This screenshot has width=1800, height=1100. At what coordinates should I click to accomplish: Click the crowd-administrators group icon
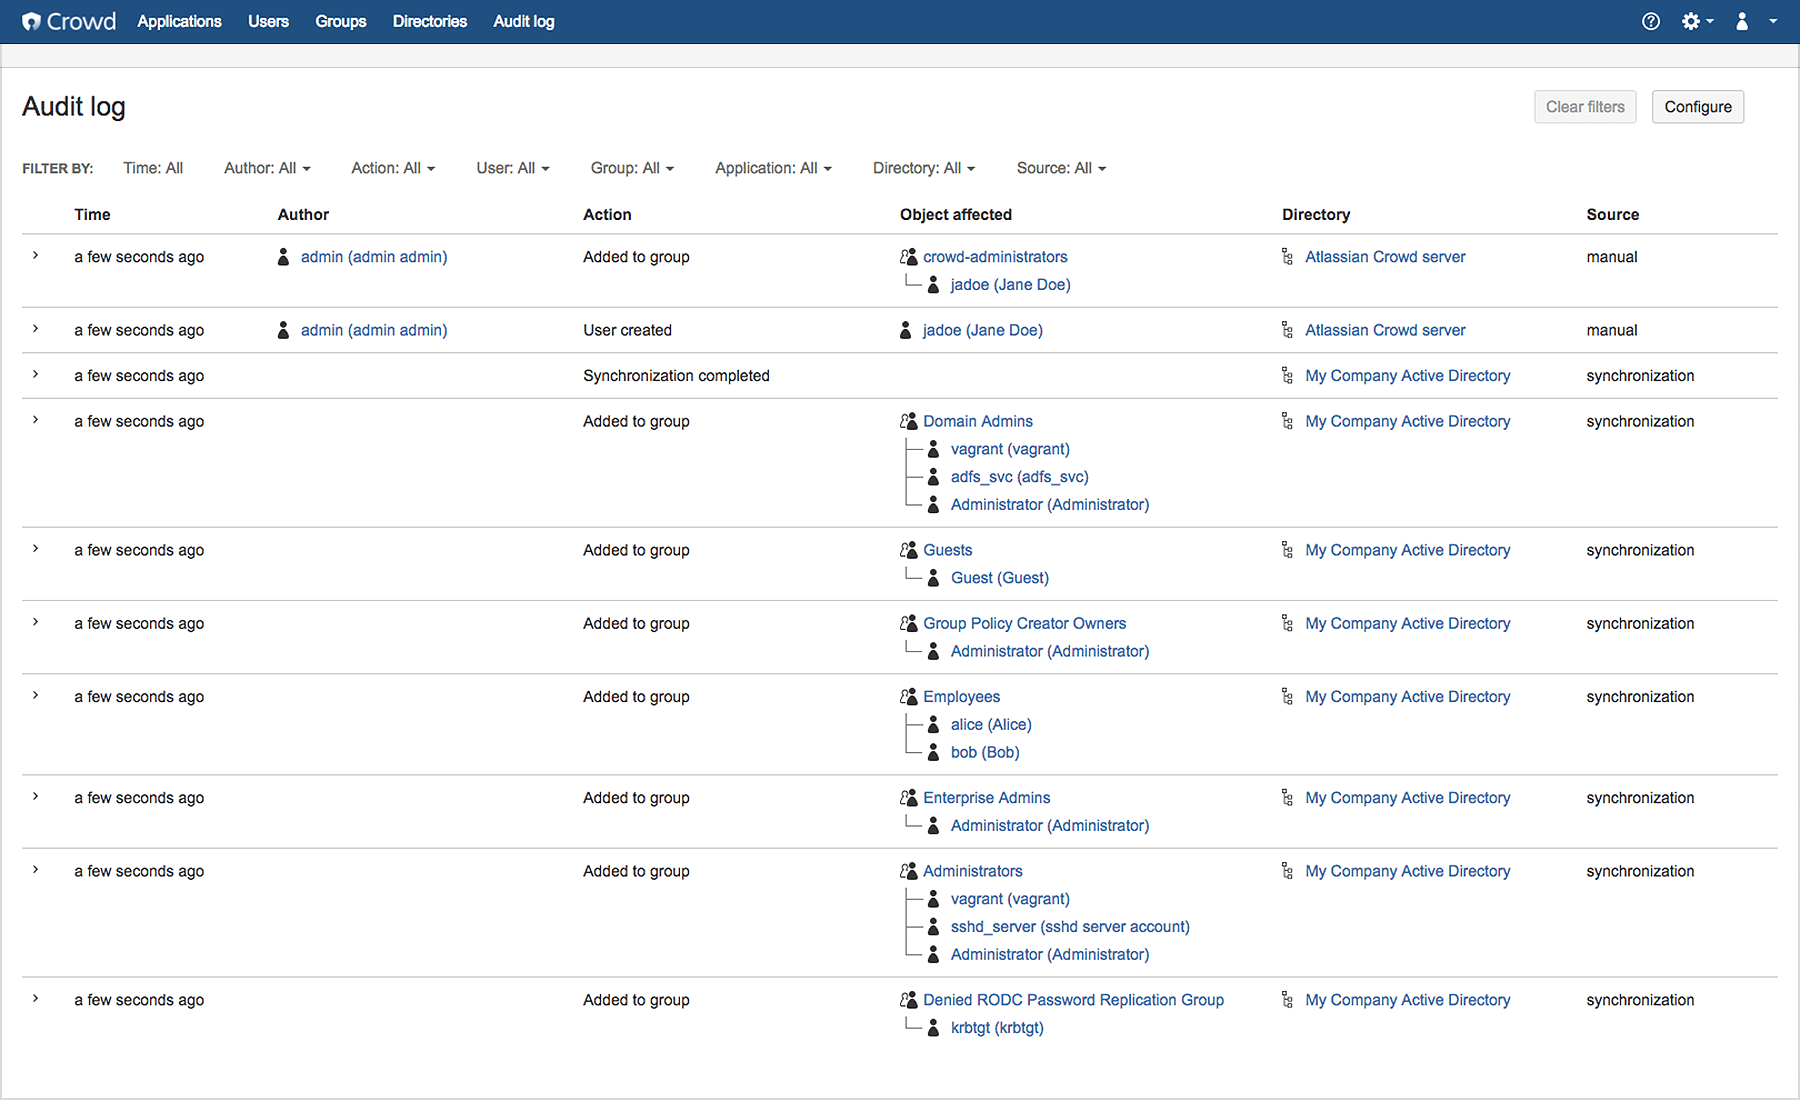[908, 257]
